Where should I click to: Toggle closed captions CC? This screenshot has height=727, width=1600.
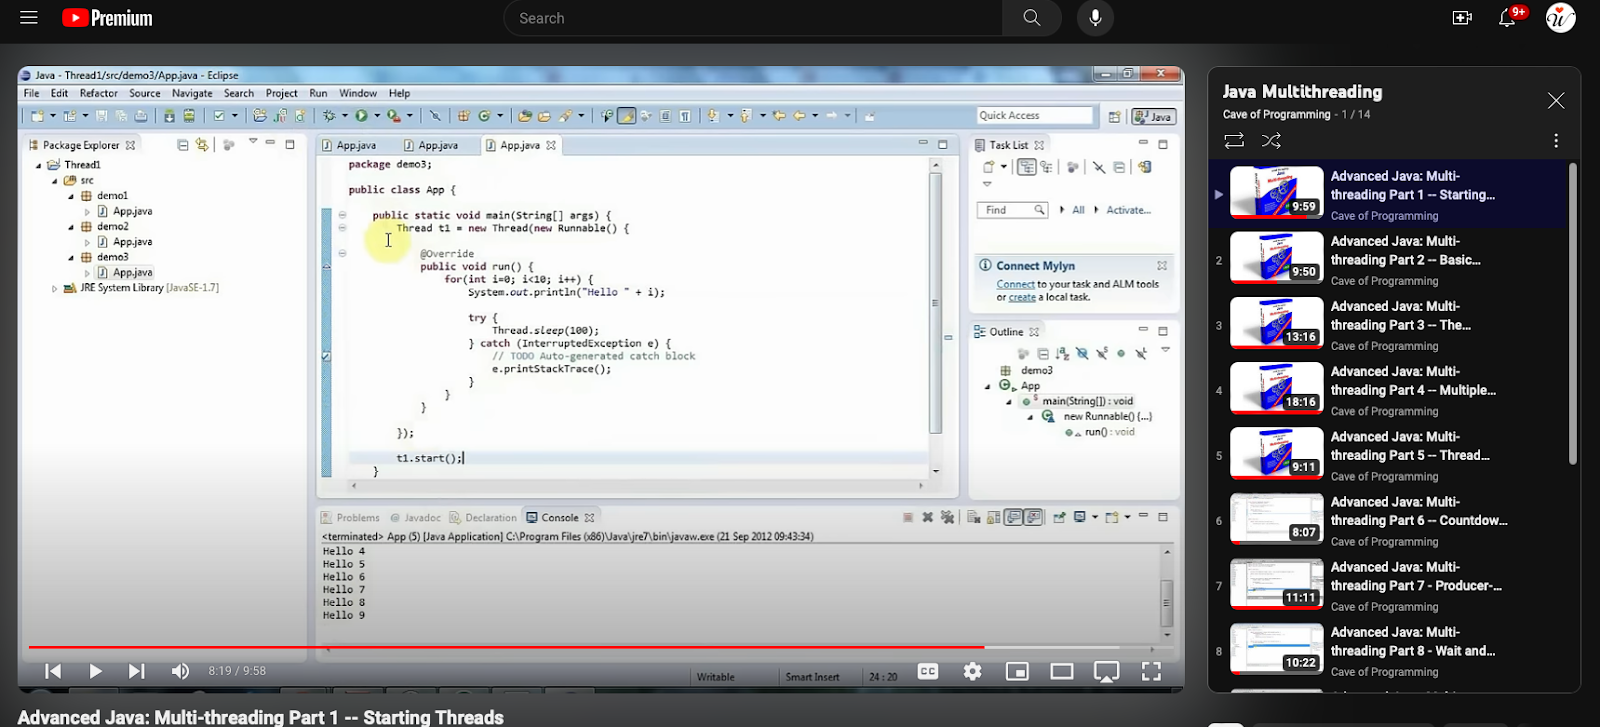tap(928, 671)
